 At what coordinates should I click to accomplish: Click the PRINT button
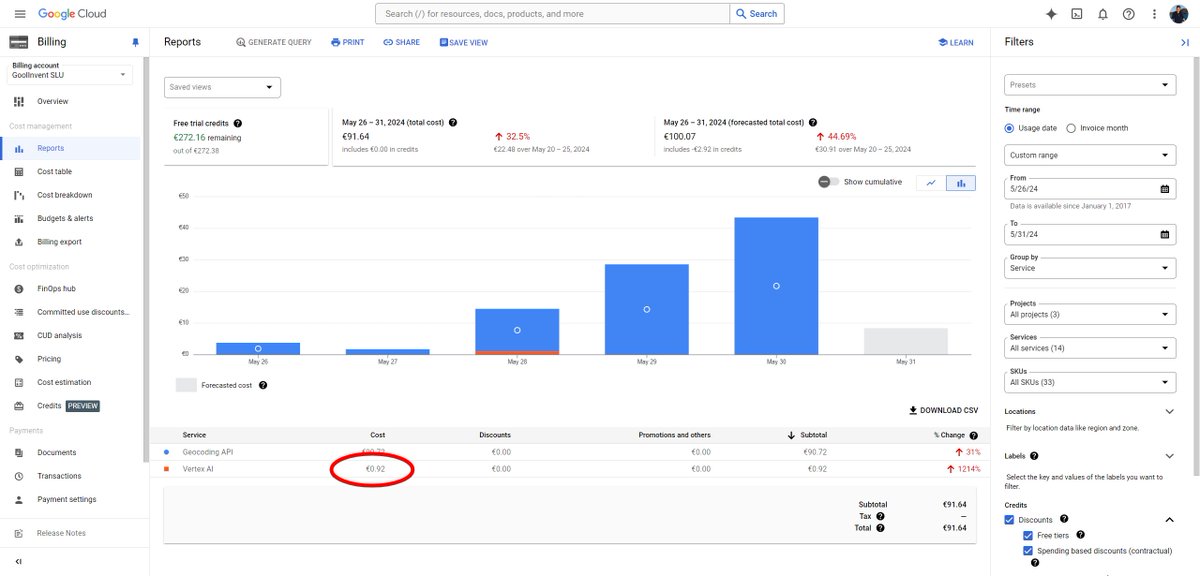pyautogui.click(x=347, y=43)
